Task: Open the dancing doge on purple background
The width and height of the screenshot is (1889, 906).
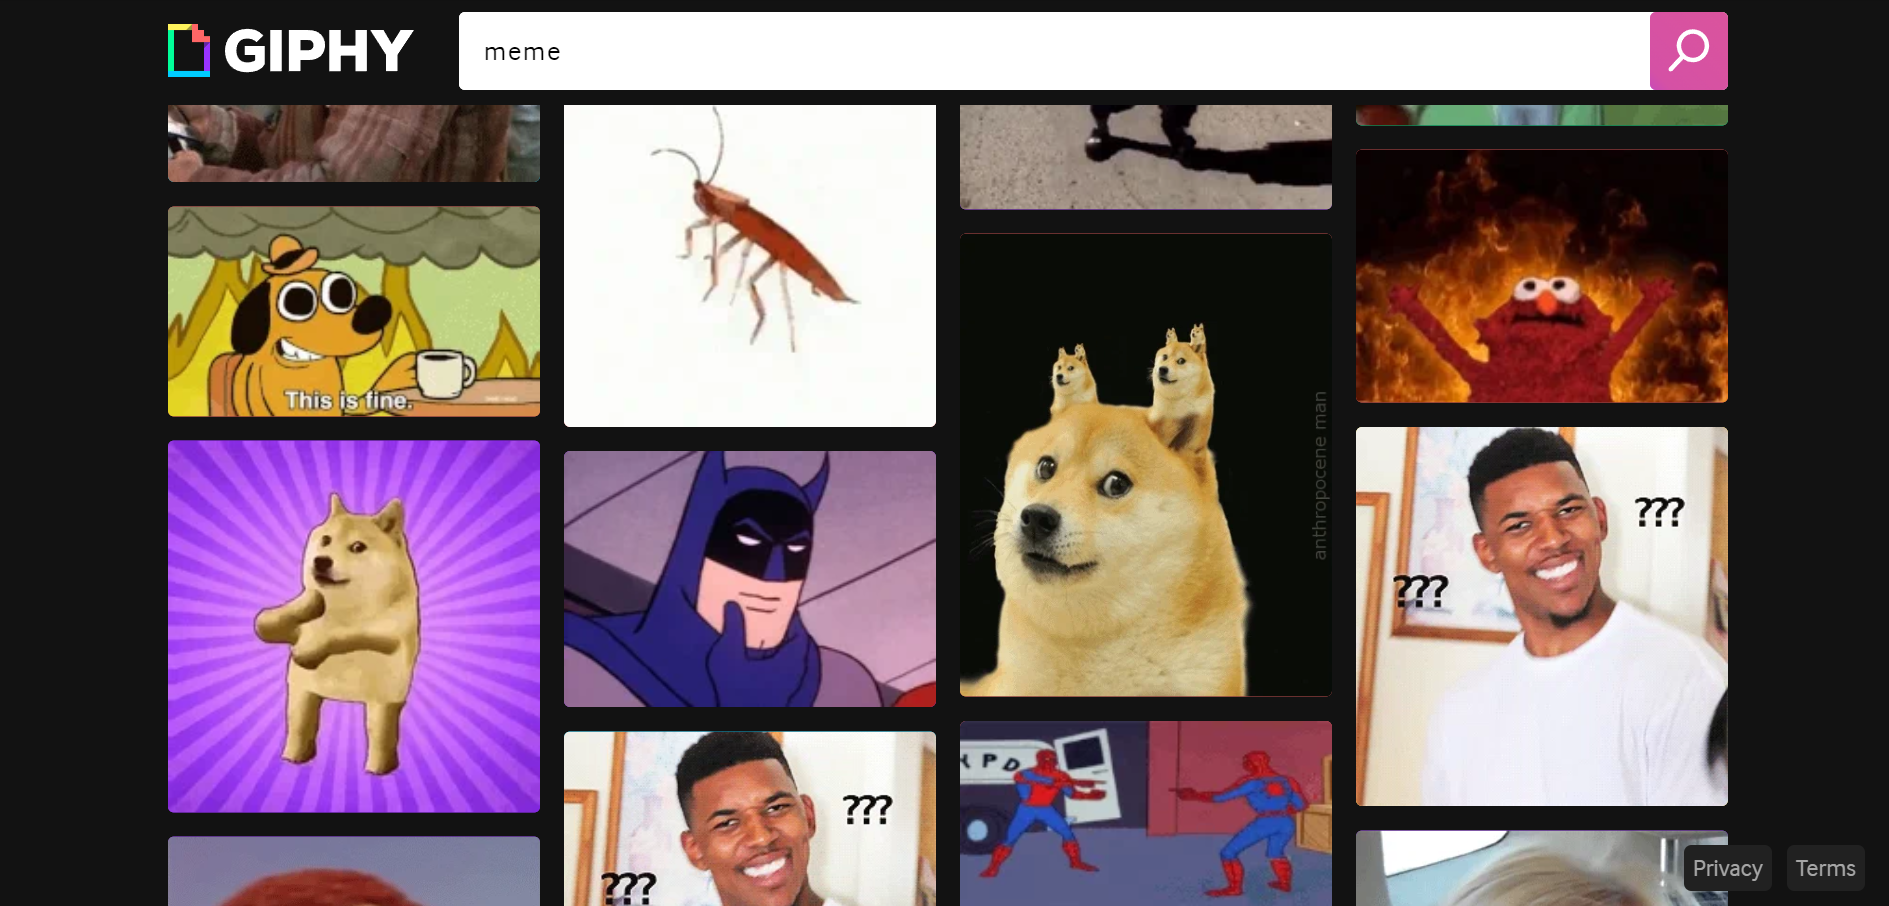Action: 354,626
